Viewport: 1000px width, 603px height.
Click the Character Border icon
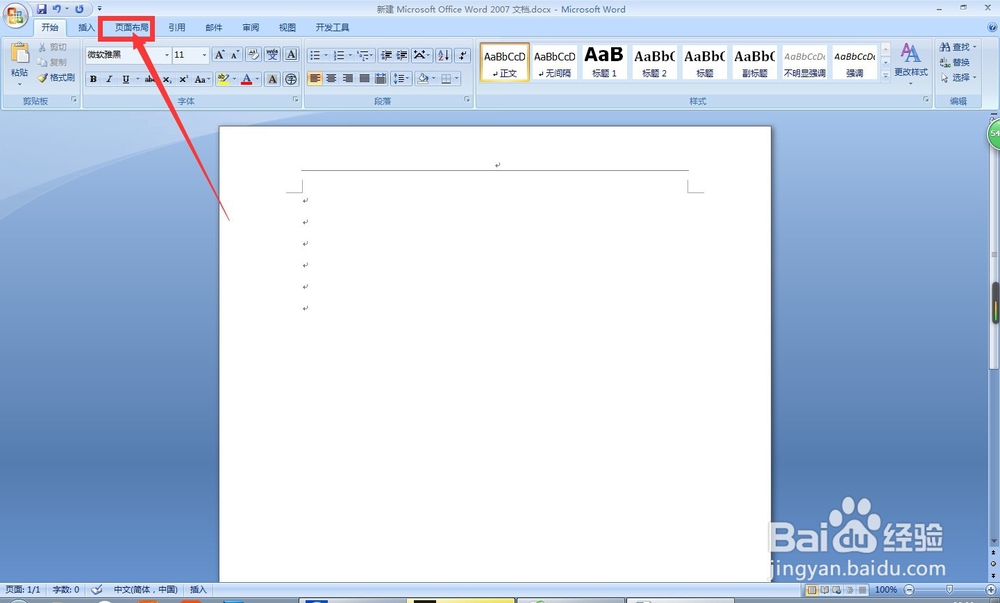pyautogui.click(x=291, y=55)
